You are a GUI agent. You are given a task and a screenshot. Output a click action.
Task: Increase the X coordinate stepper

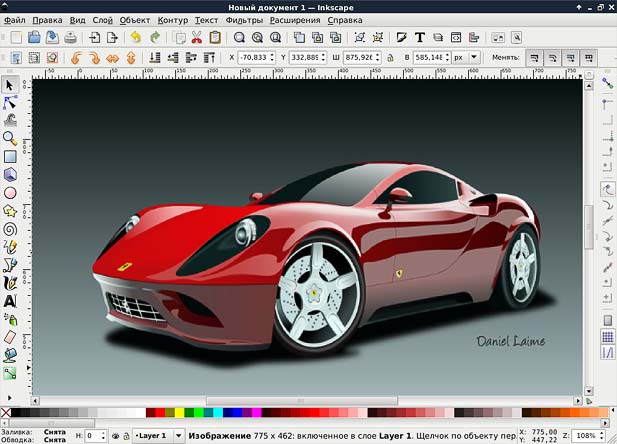click(x=272, y=55)
